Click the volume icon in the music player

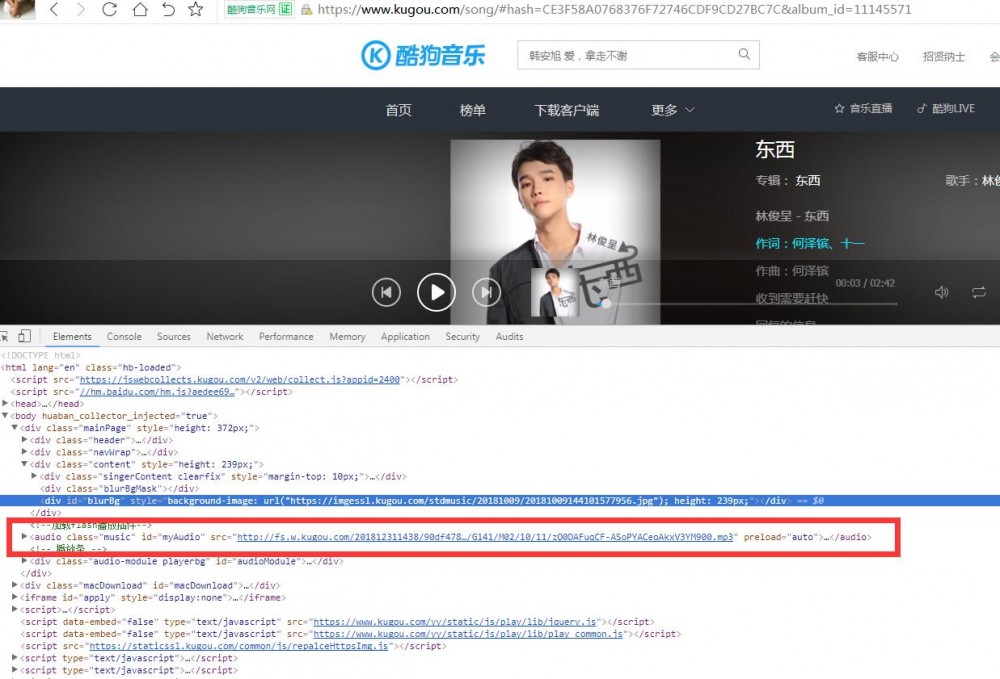coord(940,291)
